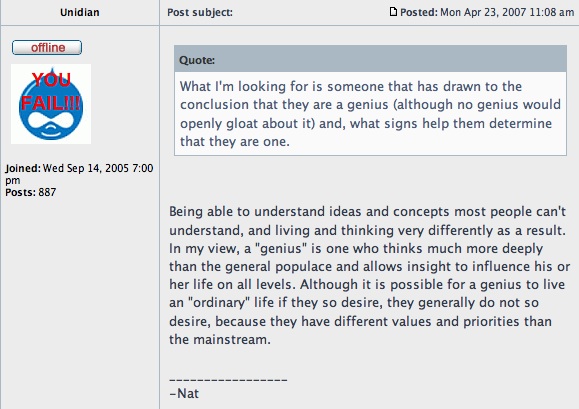Click the red offline status button

47,48
